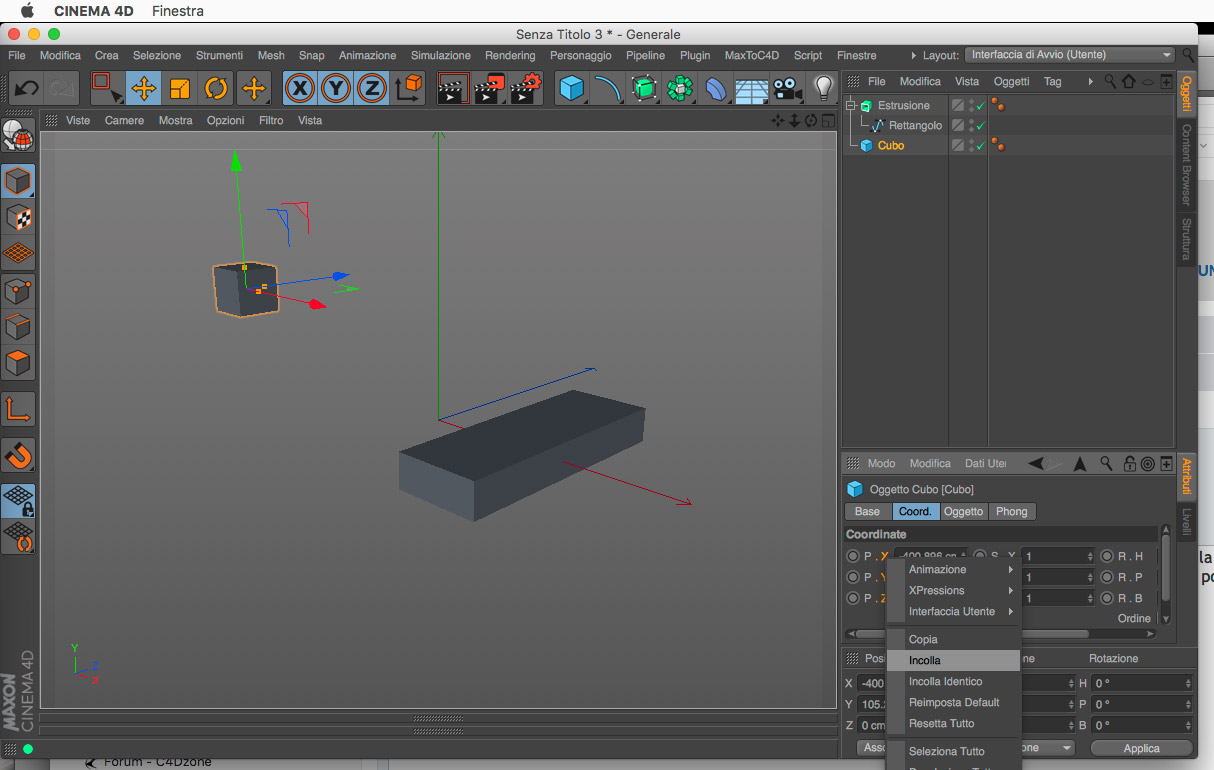Open CINEMA 4D macOS menu

pyautogui.click(x=95, y=11)
